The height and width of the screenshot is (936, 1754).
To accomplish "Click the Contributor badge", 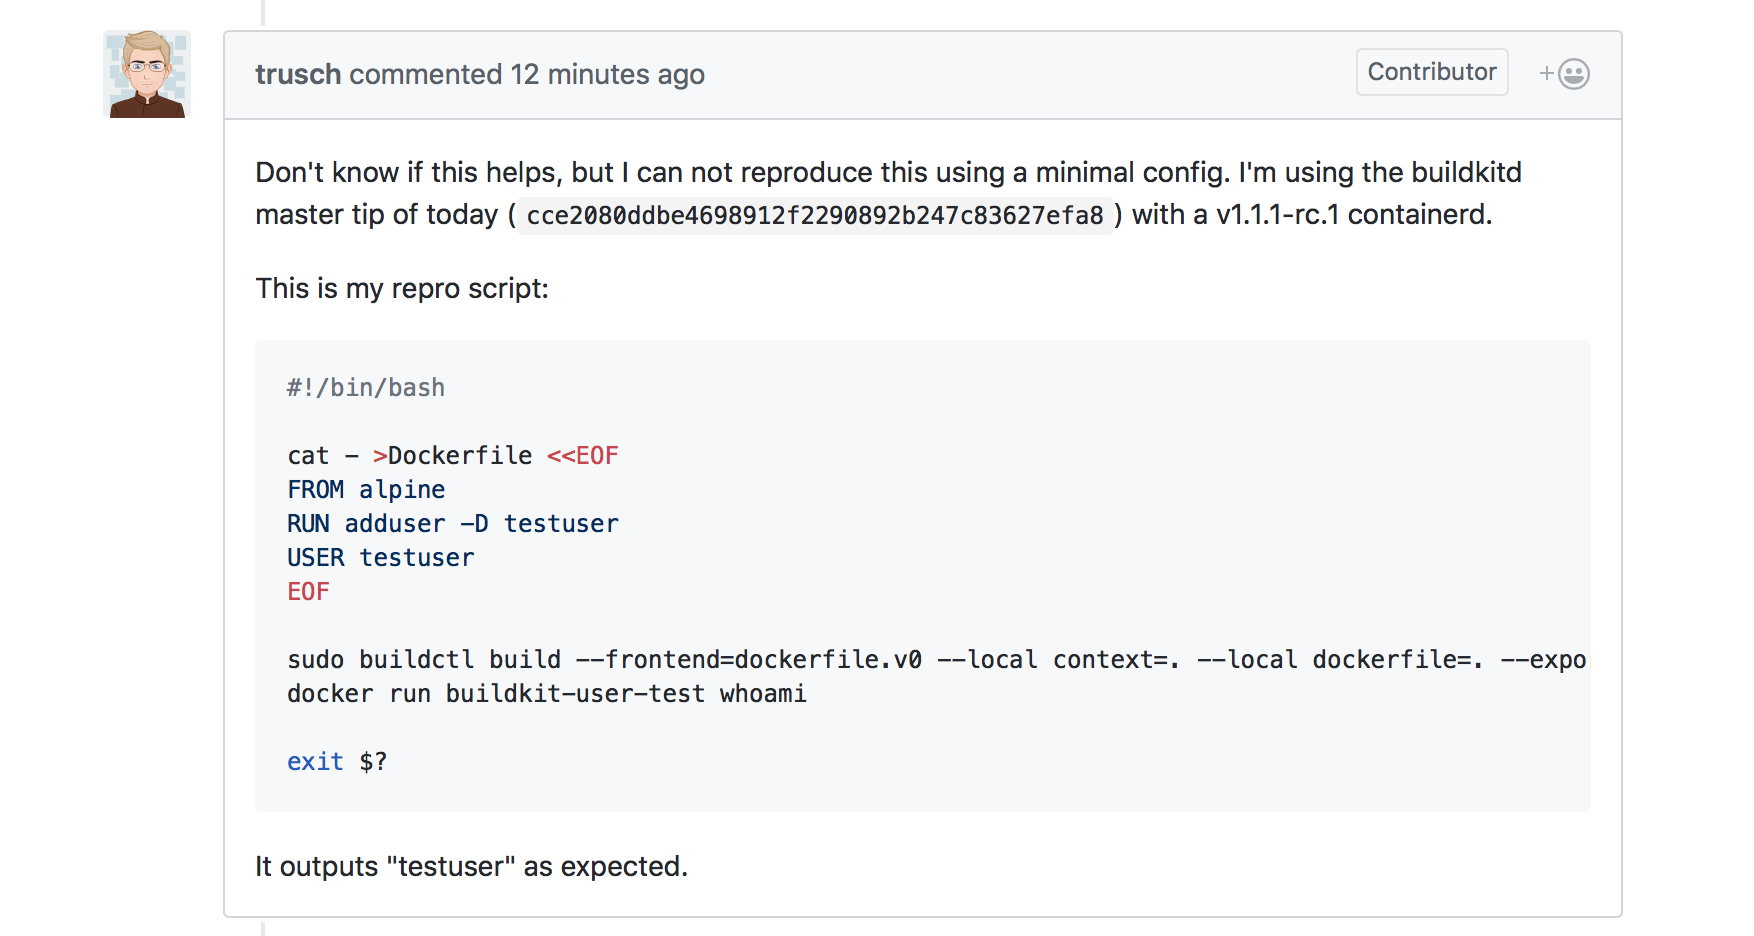I will point(1431,72).
